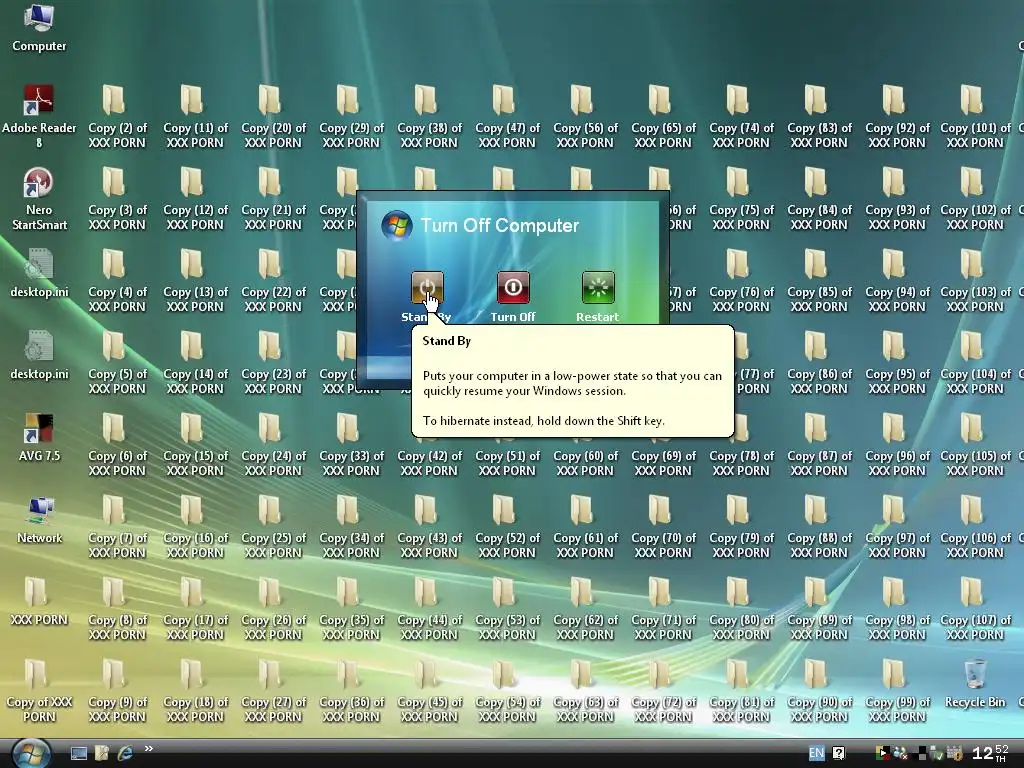1024x768 pixels.
Task: Click the taskbar clock showing 12:52
Action: pos(990,753)
